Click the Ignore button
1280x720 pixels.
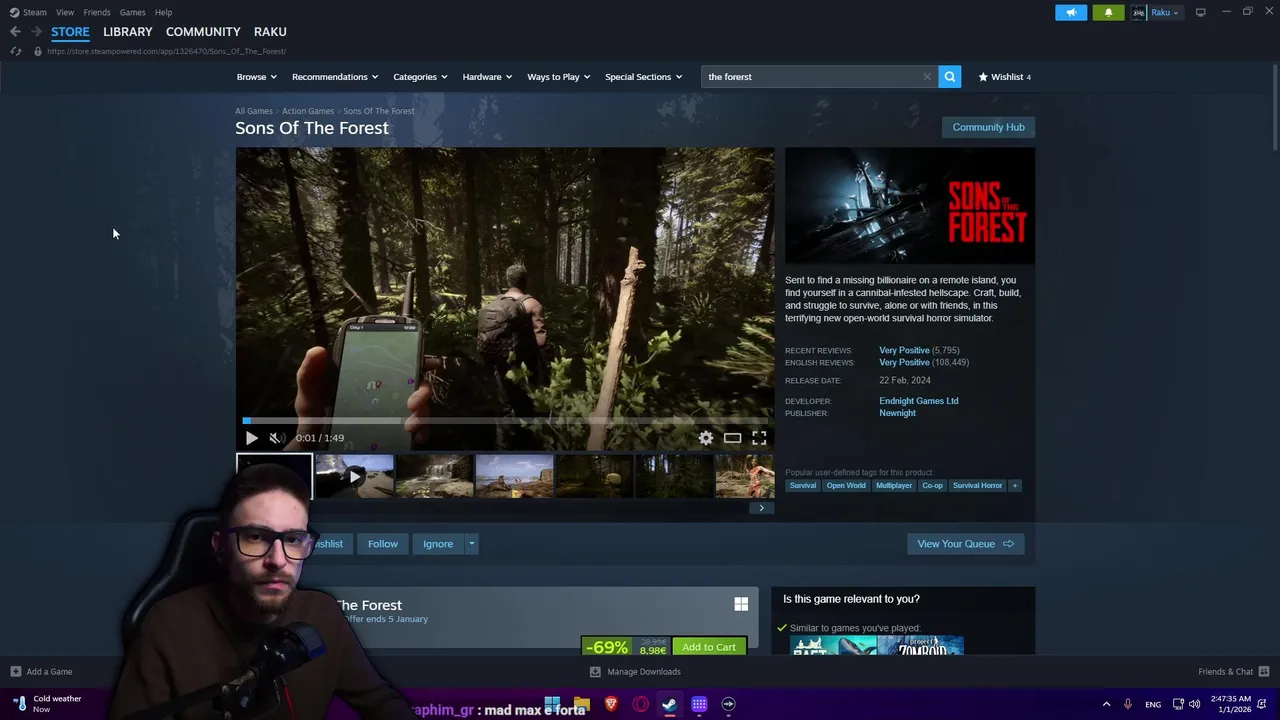pyautogui.click(x=438, y=544)
